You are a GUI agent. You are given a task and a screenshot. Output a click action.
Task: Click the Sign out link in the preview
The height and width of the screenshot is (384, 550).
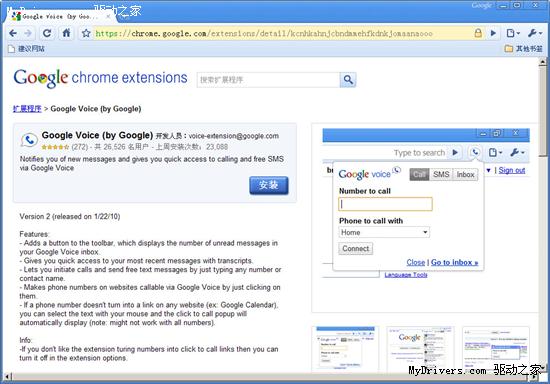(512, 170)
